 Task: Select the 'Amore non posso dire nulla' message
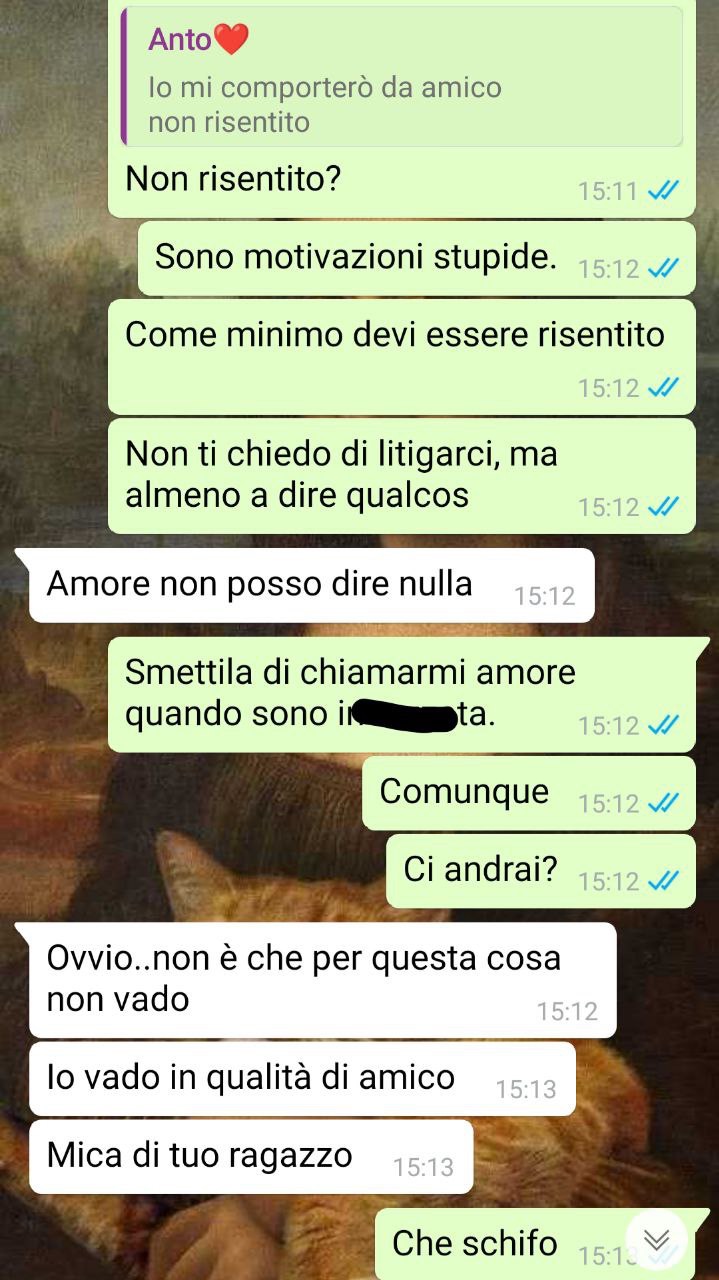click(x=312, y=585)
